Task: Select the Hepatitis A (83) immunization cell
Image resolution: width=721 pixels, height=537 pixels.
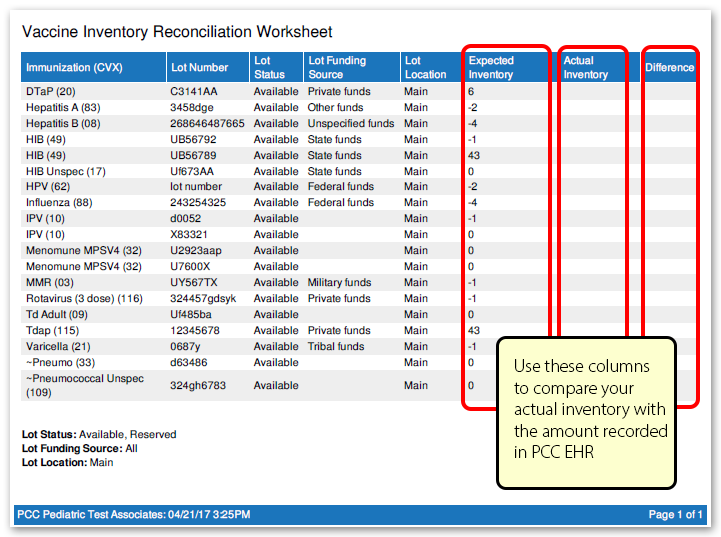Action: pyautogui.click(x=63, y=108)
